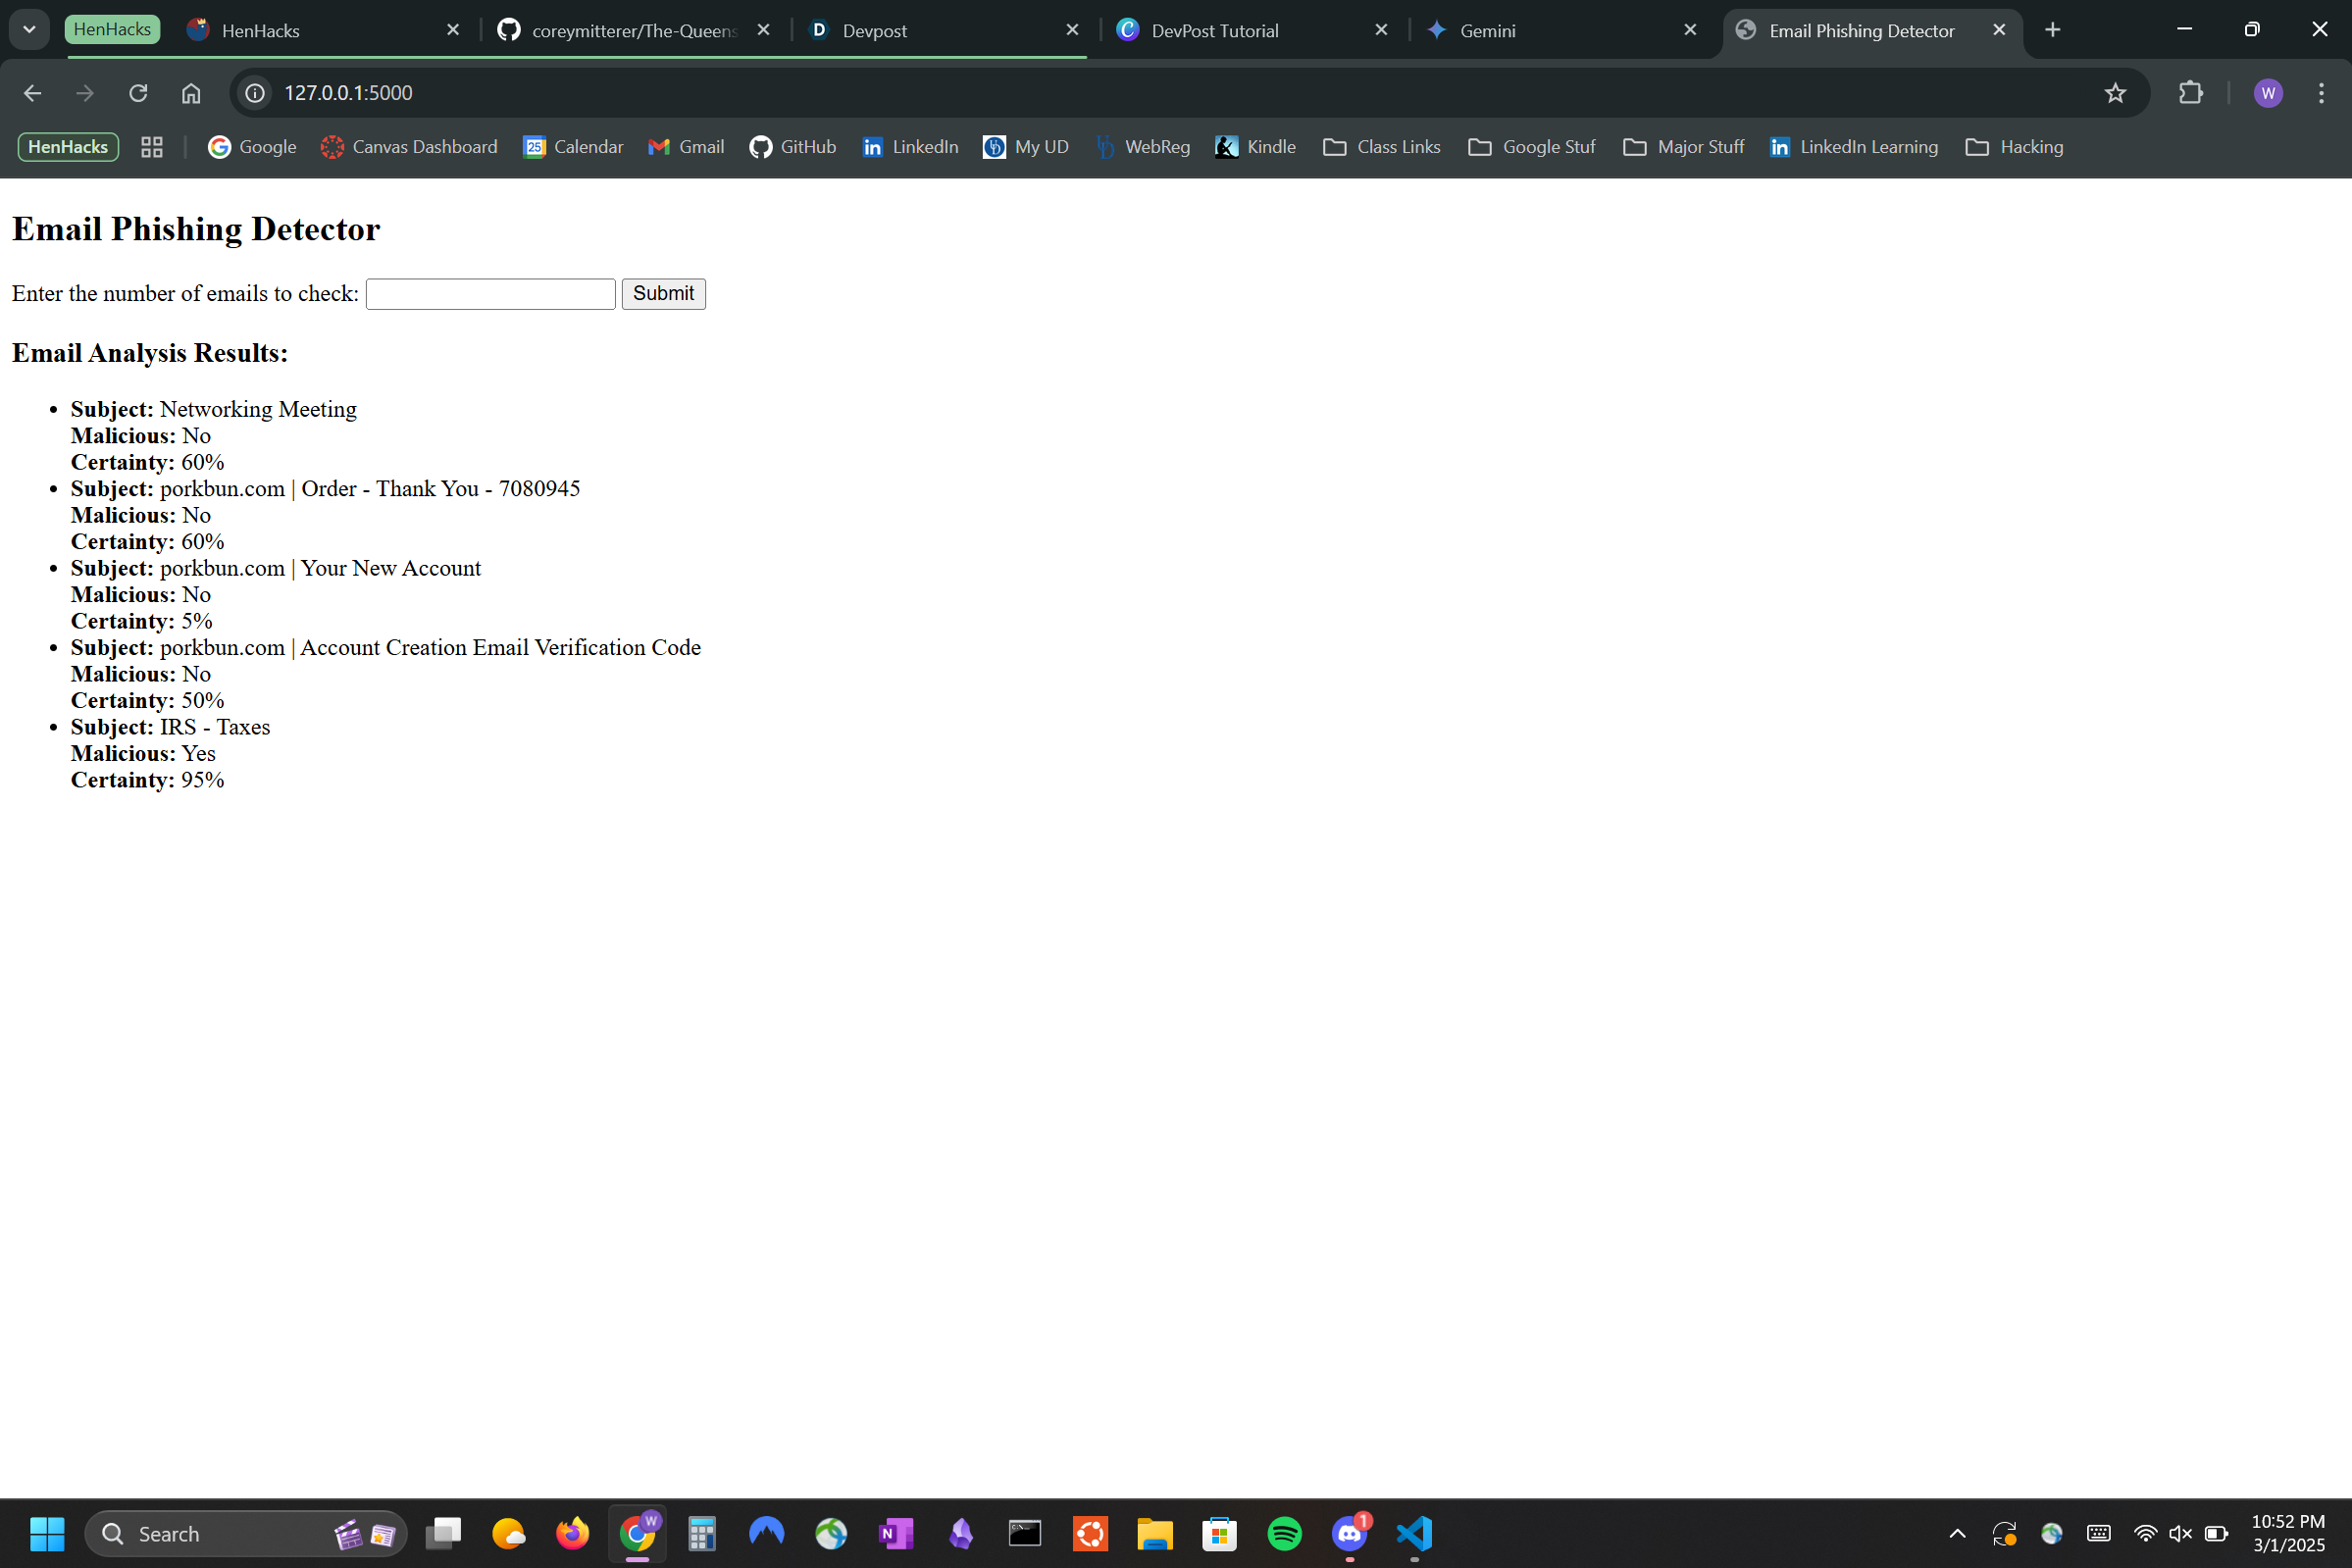Launch Spotify from the taskbar

(x=1284, y=1533)
